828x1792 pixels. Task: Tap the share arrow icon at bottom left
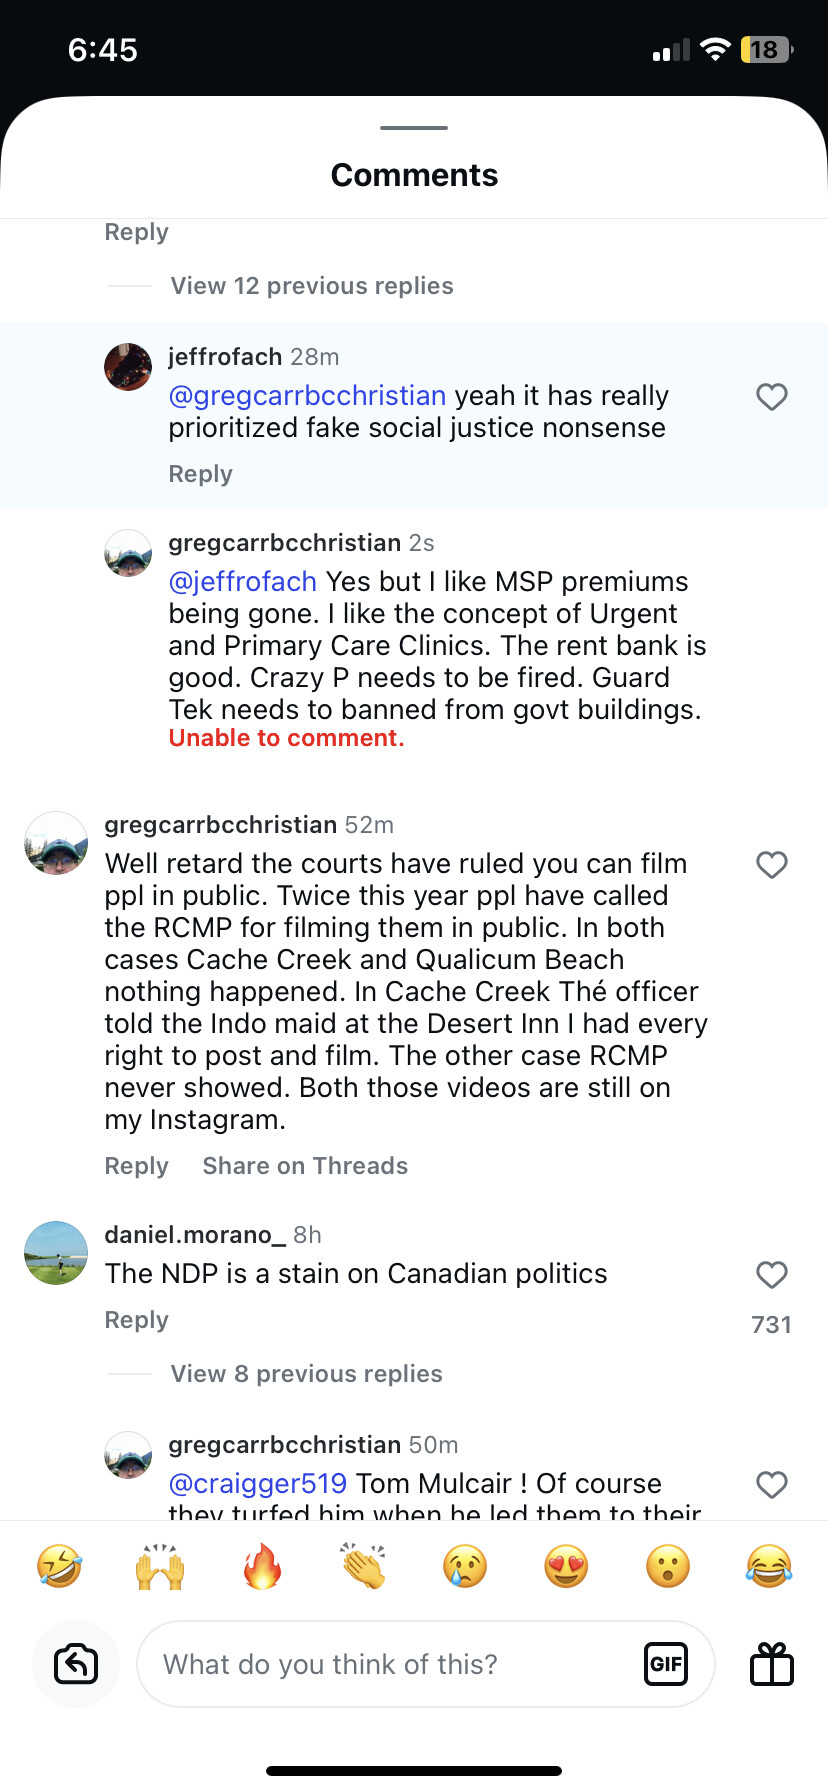point(76,1664)
